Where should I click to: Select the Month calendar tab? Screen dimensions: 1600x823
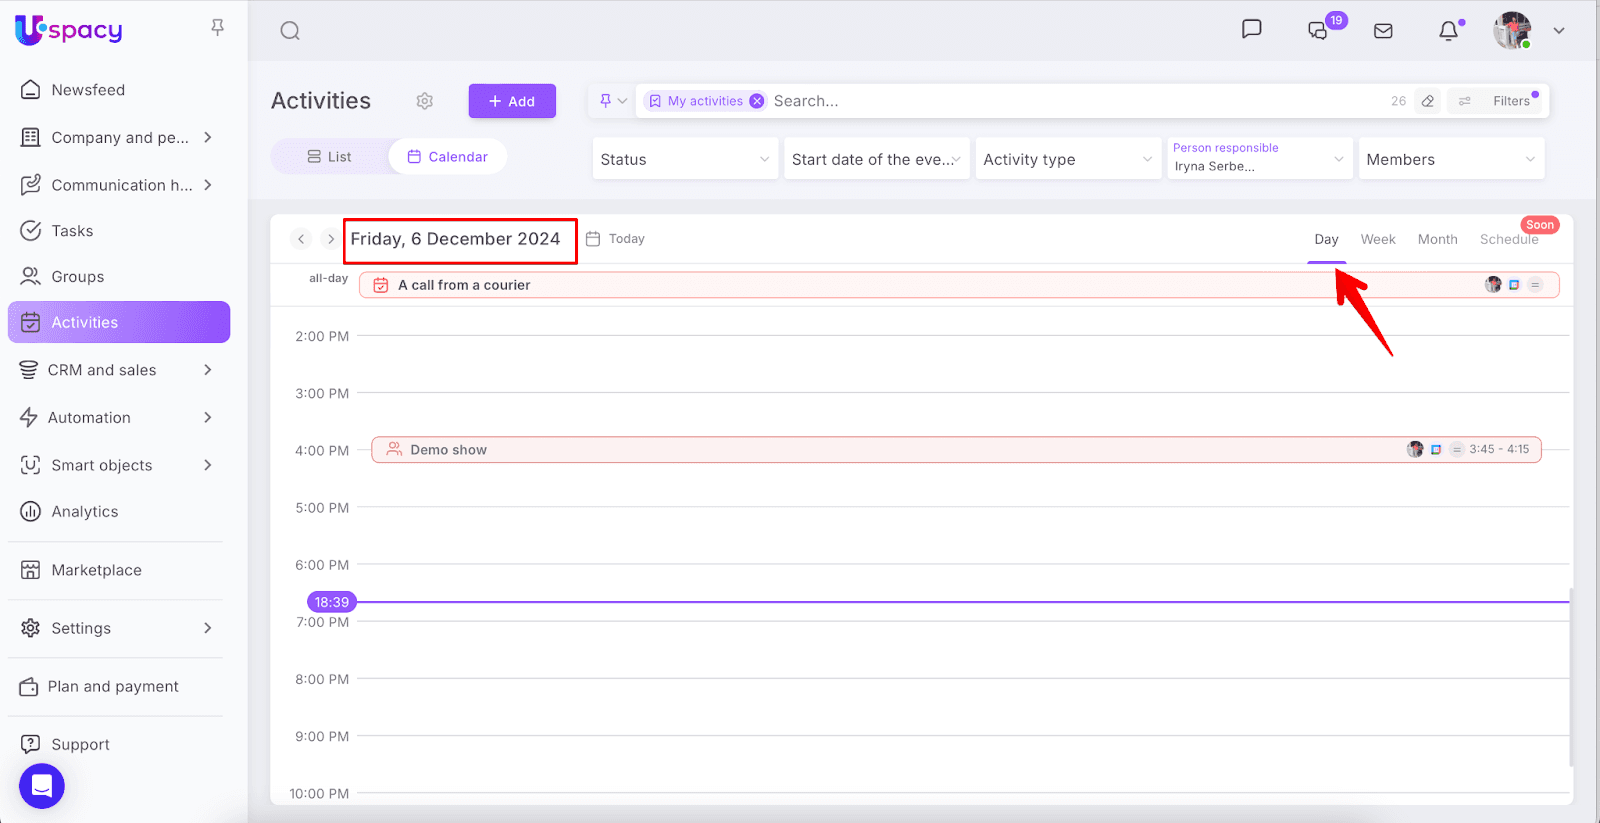pyautogui.click(x=1437, y=239)
